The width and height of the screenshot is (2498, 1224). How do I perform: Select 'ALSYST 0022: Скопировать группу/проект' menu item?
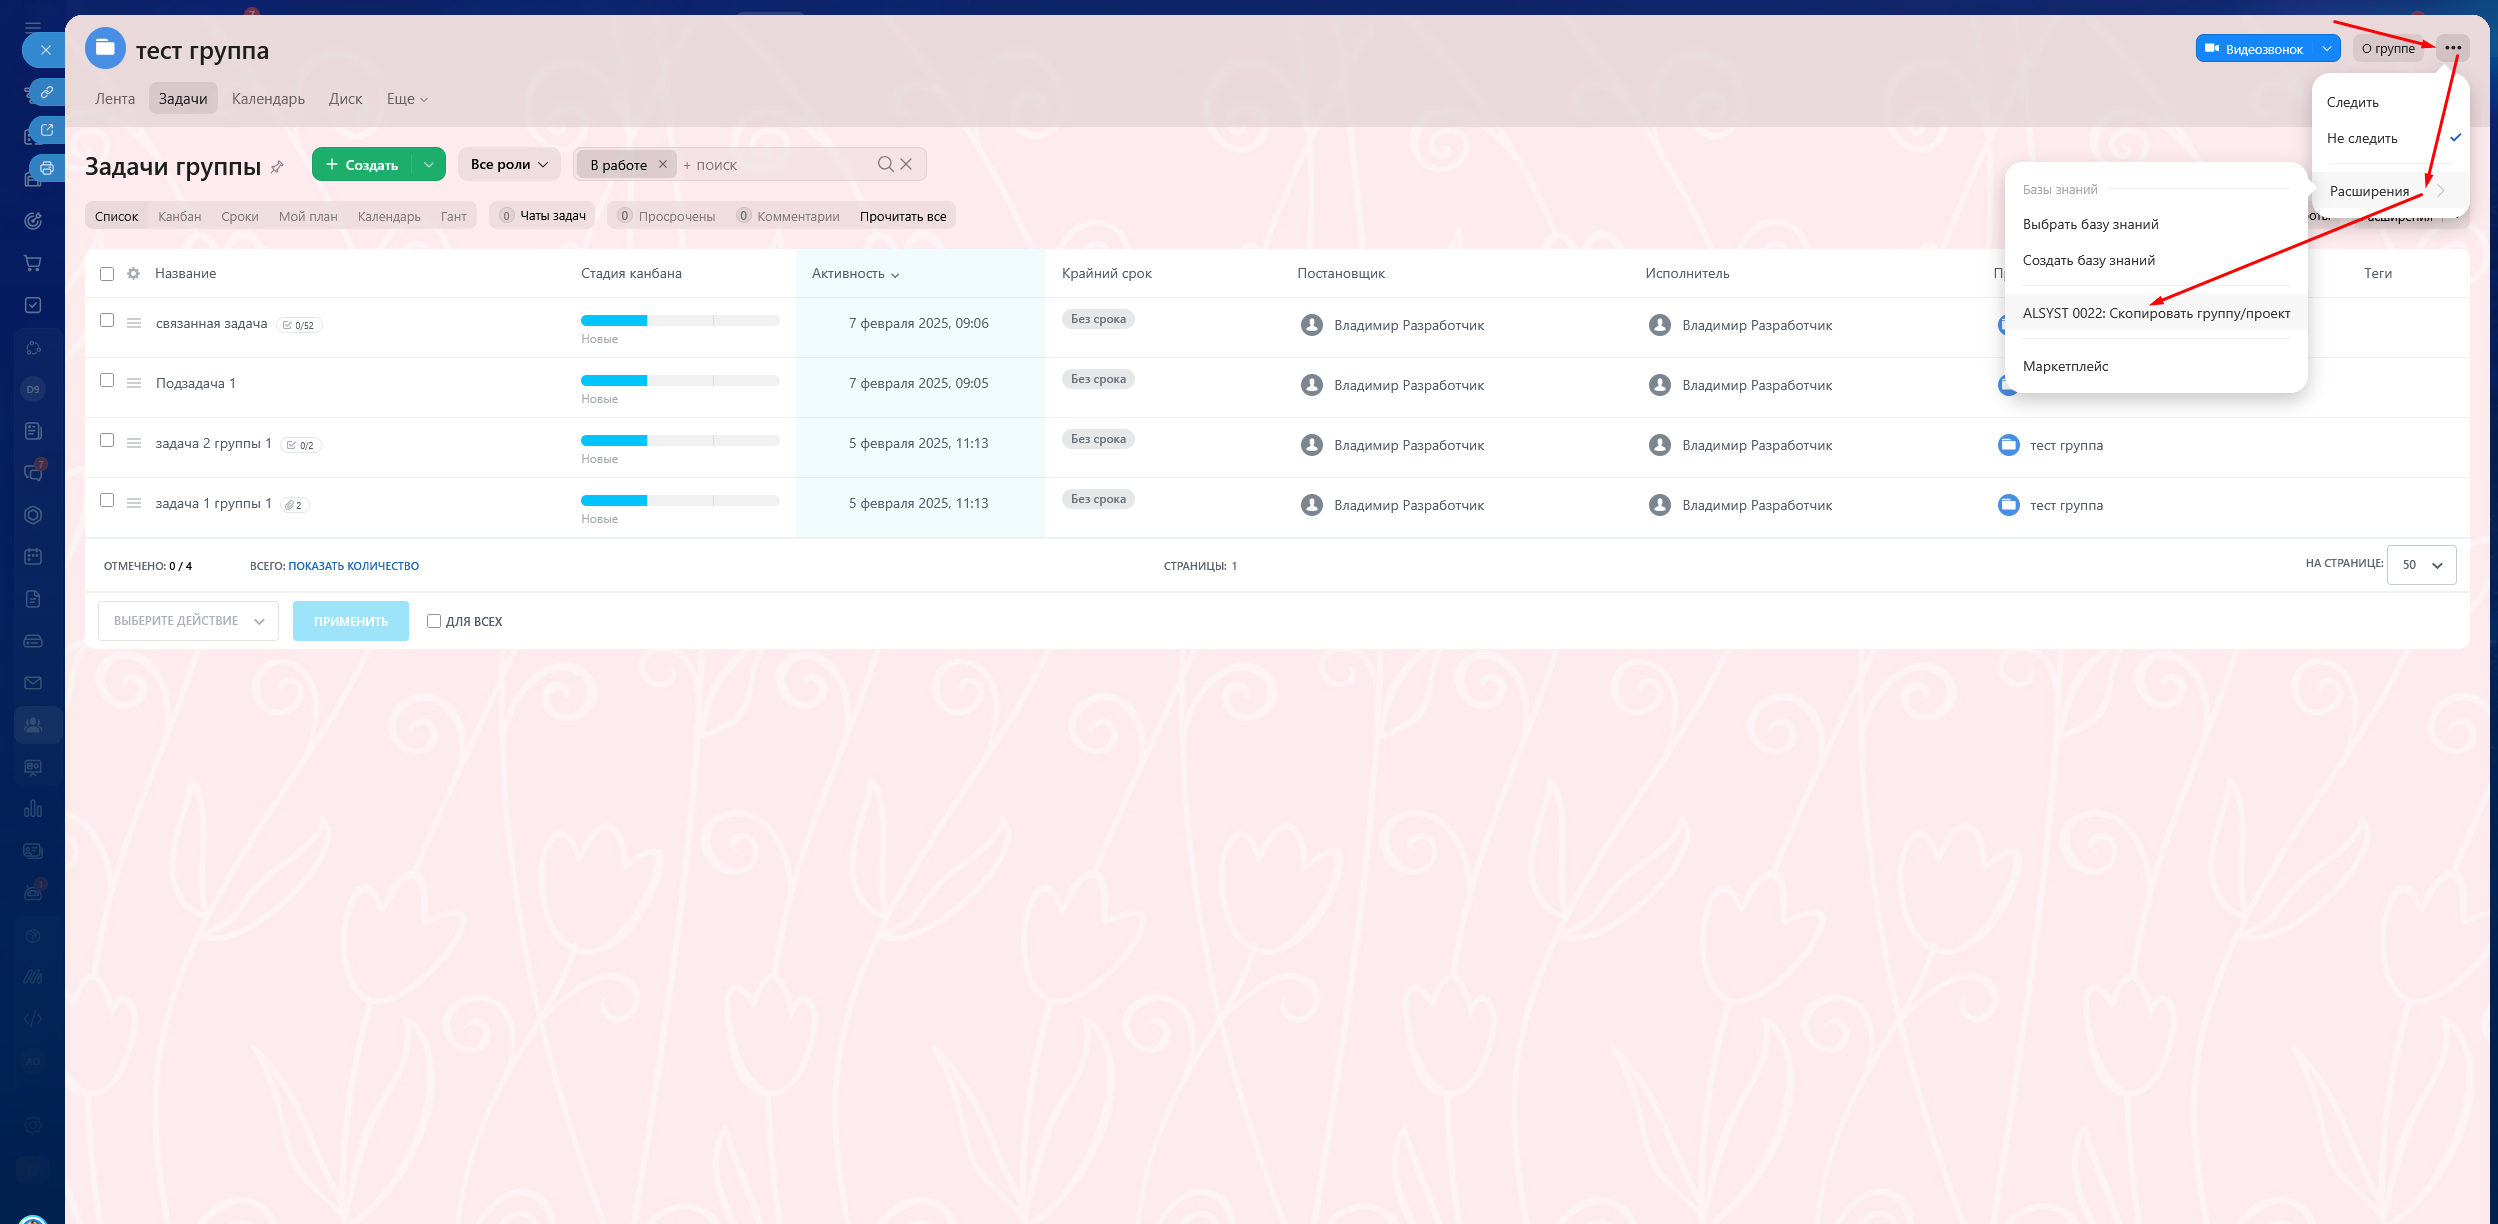pos(2155,313)
